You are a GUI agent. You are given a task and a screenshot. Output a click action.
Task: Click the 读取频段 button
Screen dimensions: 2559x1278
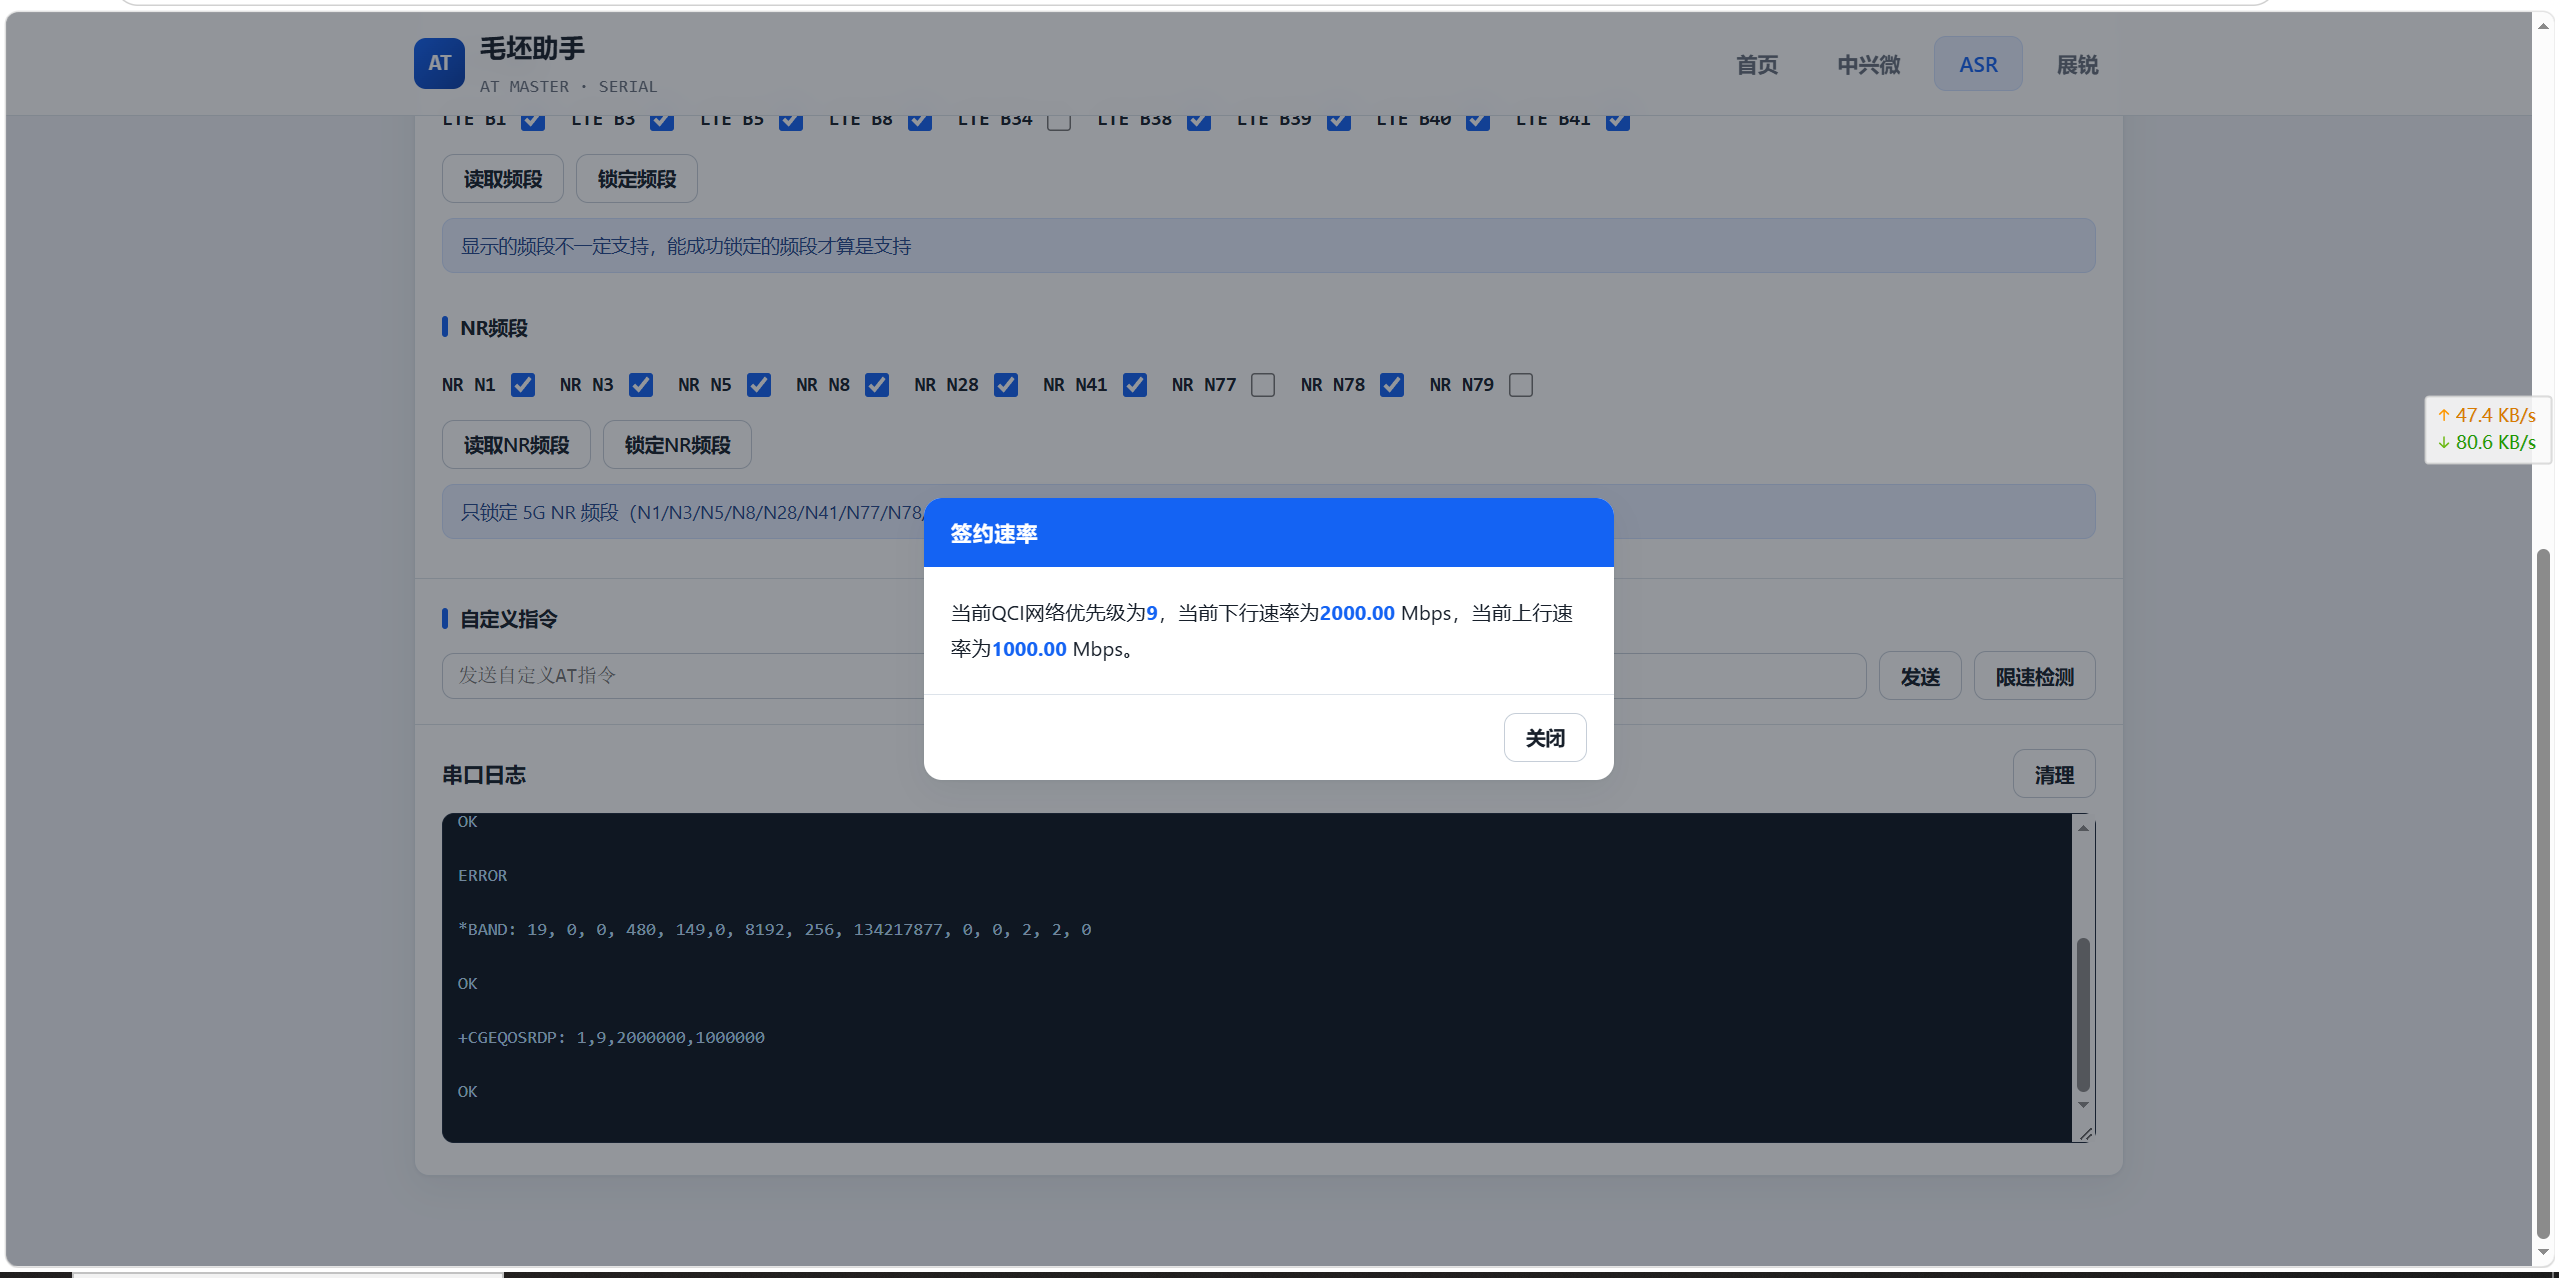click(x=502, y=179)
